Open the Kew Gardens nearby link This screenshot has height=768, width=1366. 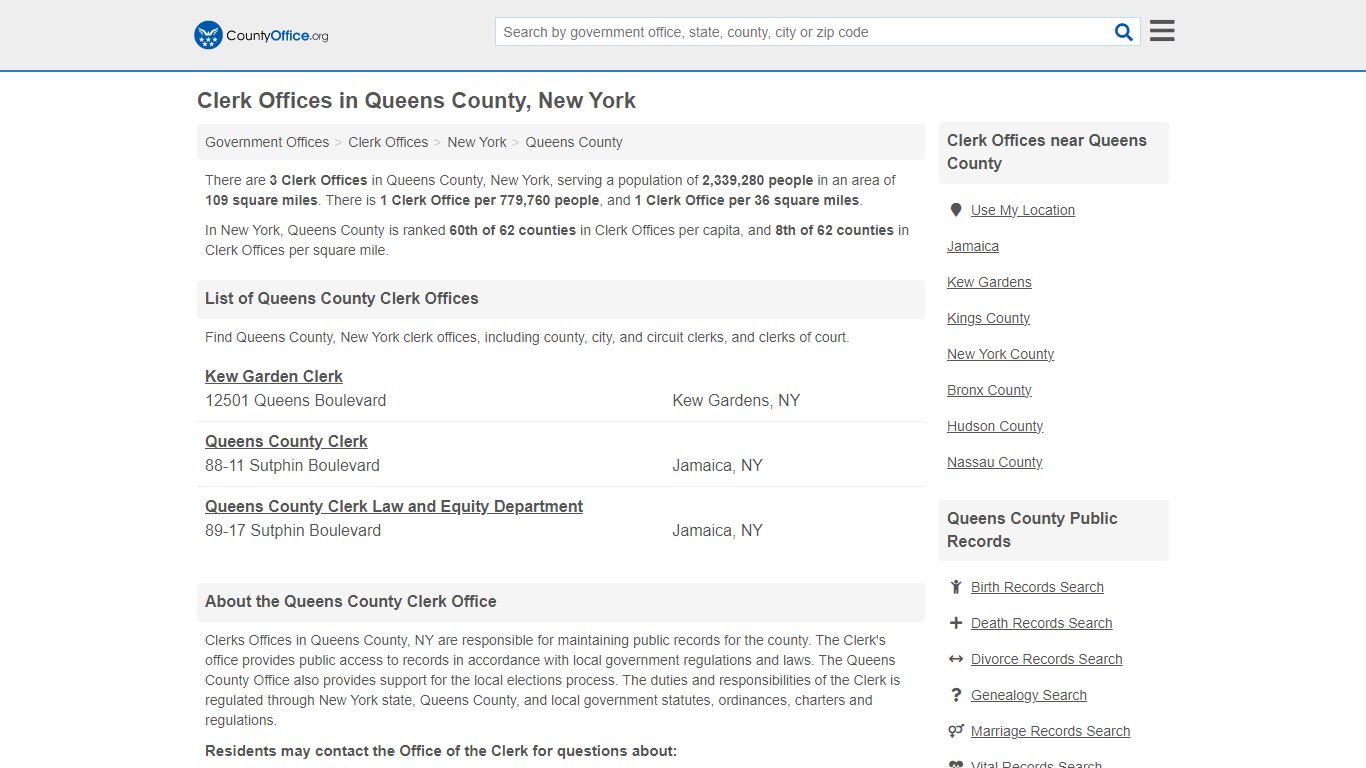pos(989,282)
